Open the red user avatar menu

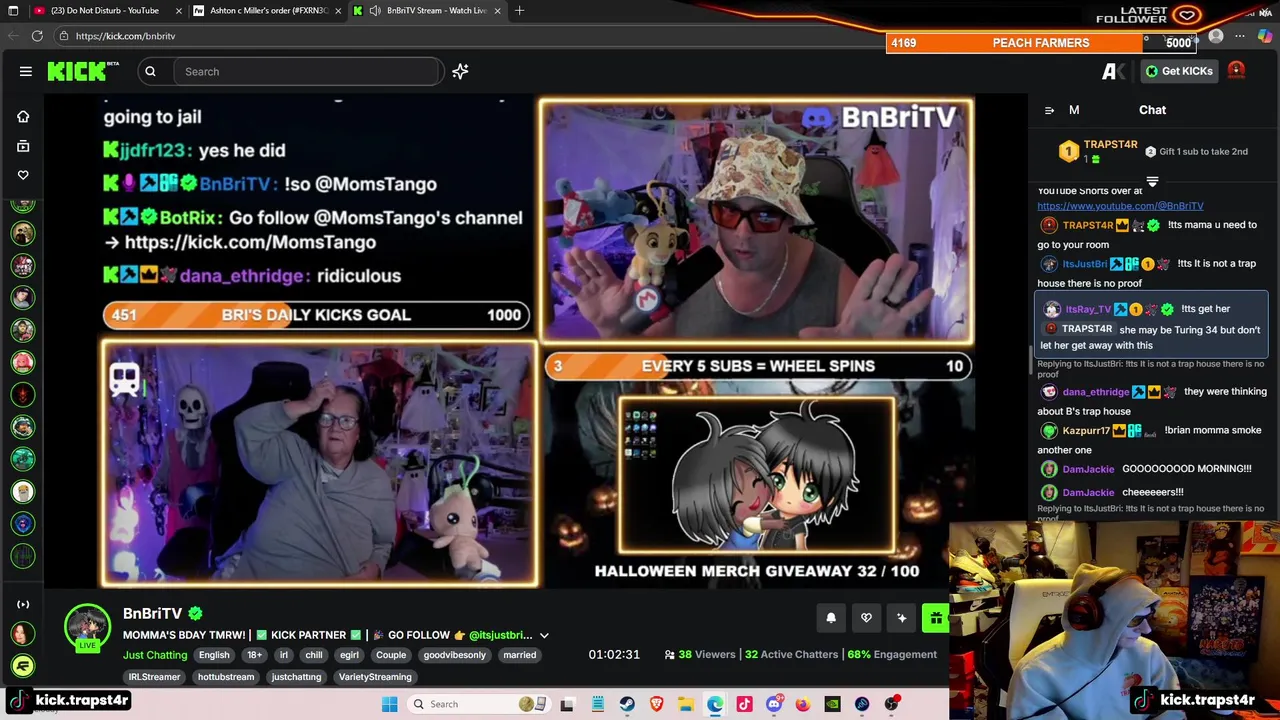tap(1236, 70)
